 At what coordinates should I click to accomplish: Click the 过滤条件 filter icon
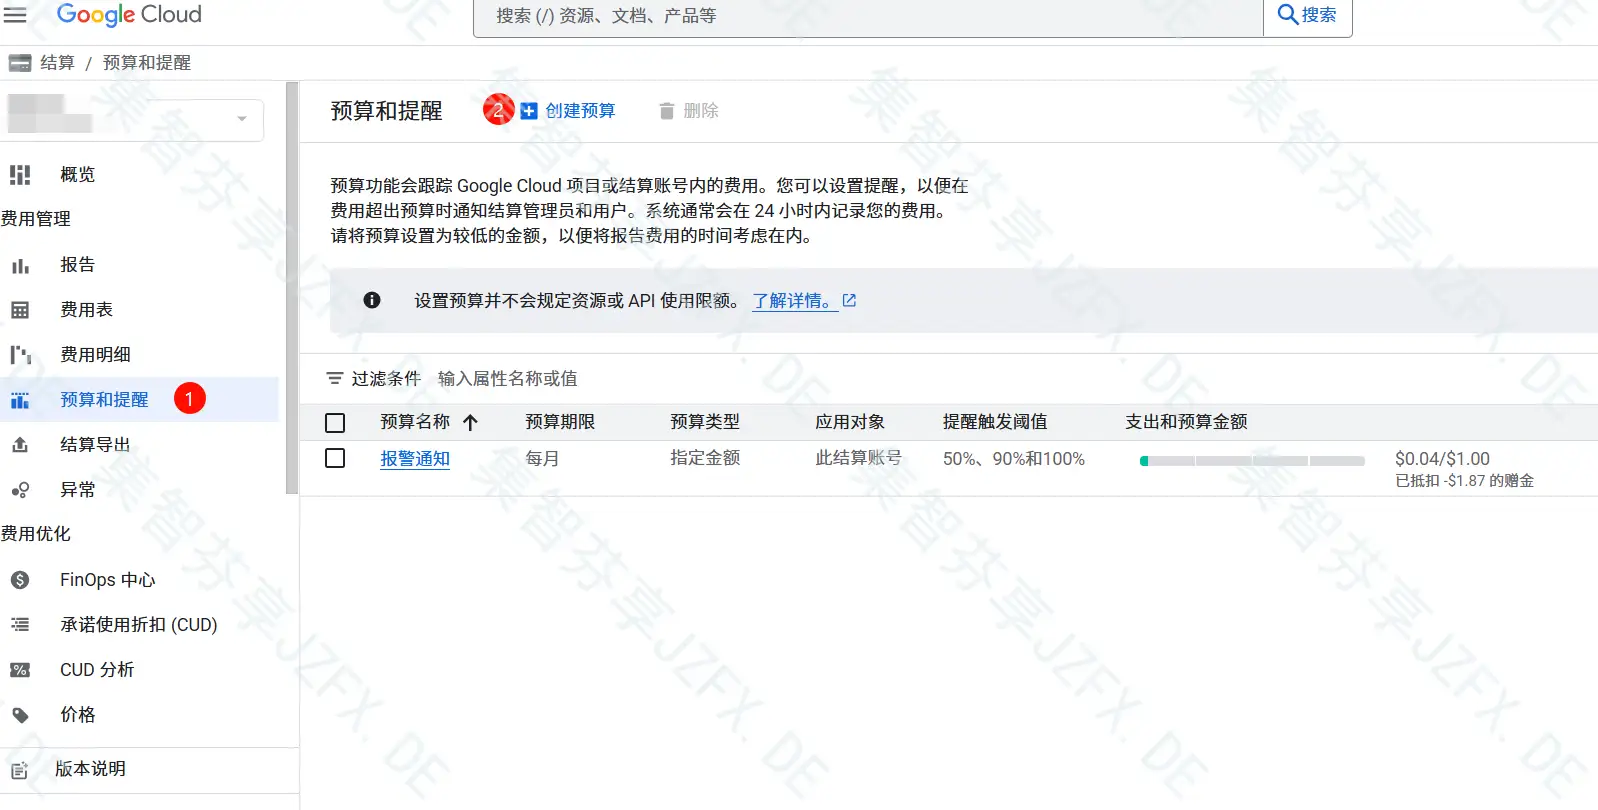[335, 379]
